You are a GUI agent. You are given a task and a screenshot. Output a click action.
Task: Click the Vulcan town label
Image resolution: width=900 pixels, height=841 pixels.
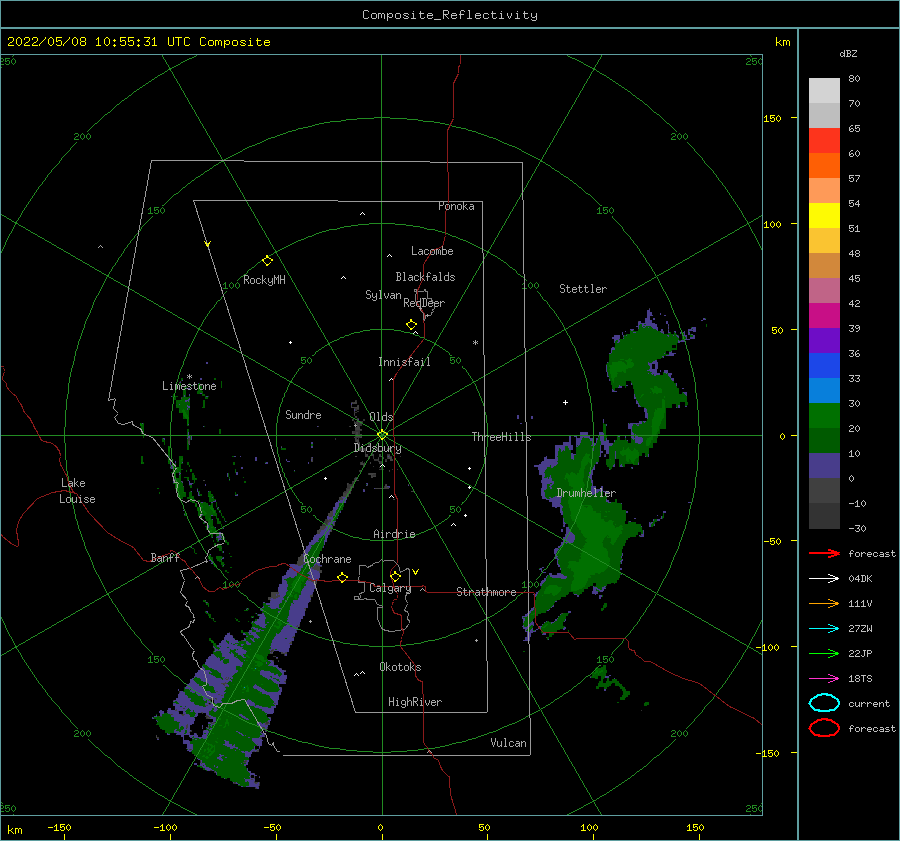coord(509,743)
